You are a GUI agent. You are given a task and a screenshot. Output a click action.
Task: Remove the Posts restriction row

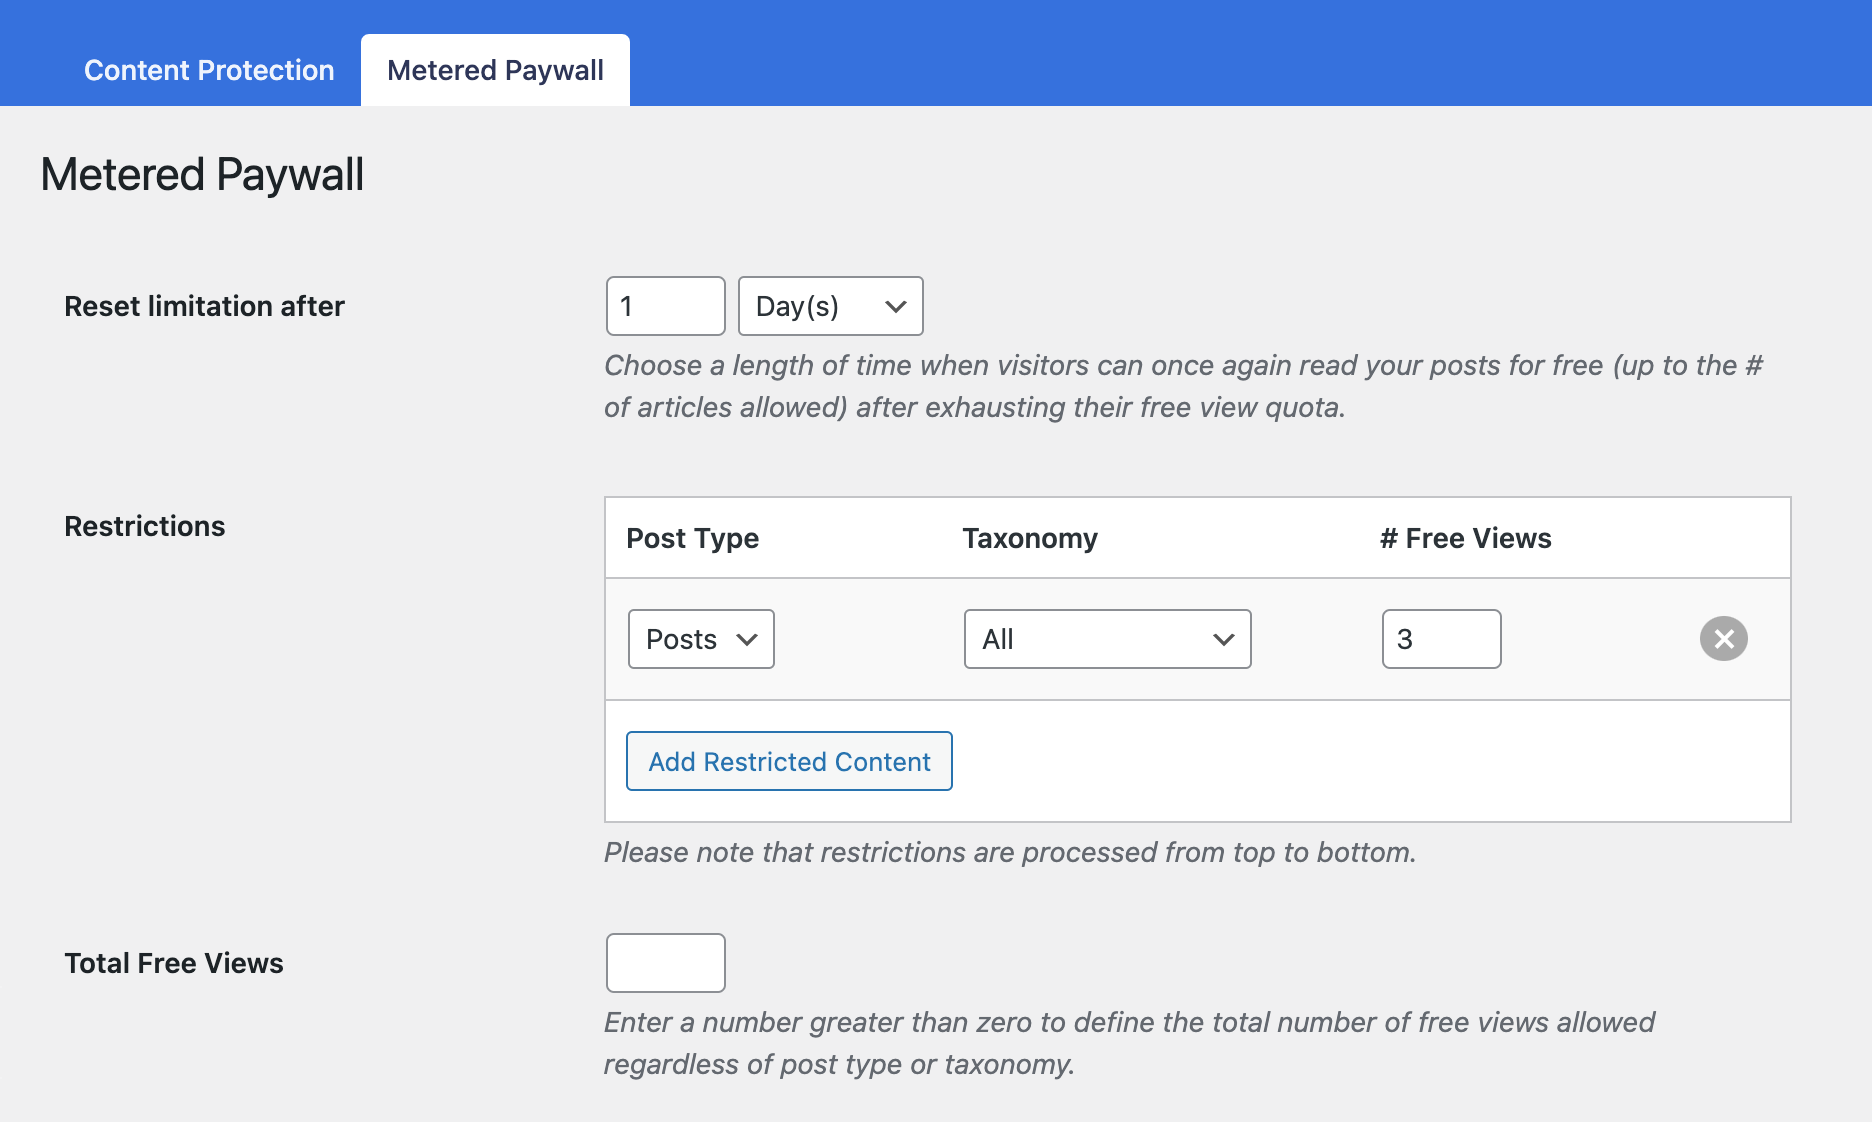1723,639
